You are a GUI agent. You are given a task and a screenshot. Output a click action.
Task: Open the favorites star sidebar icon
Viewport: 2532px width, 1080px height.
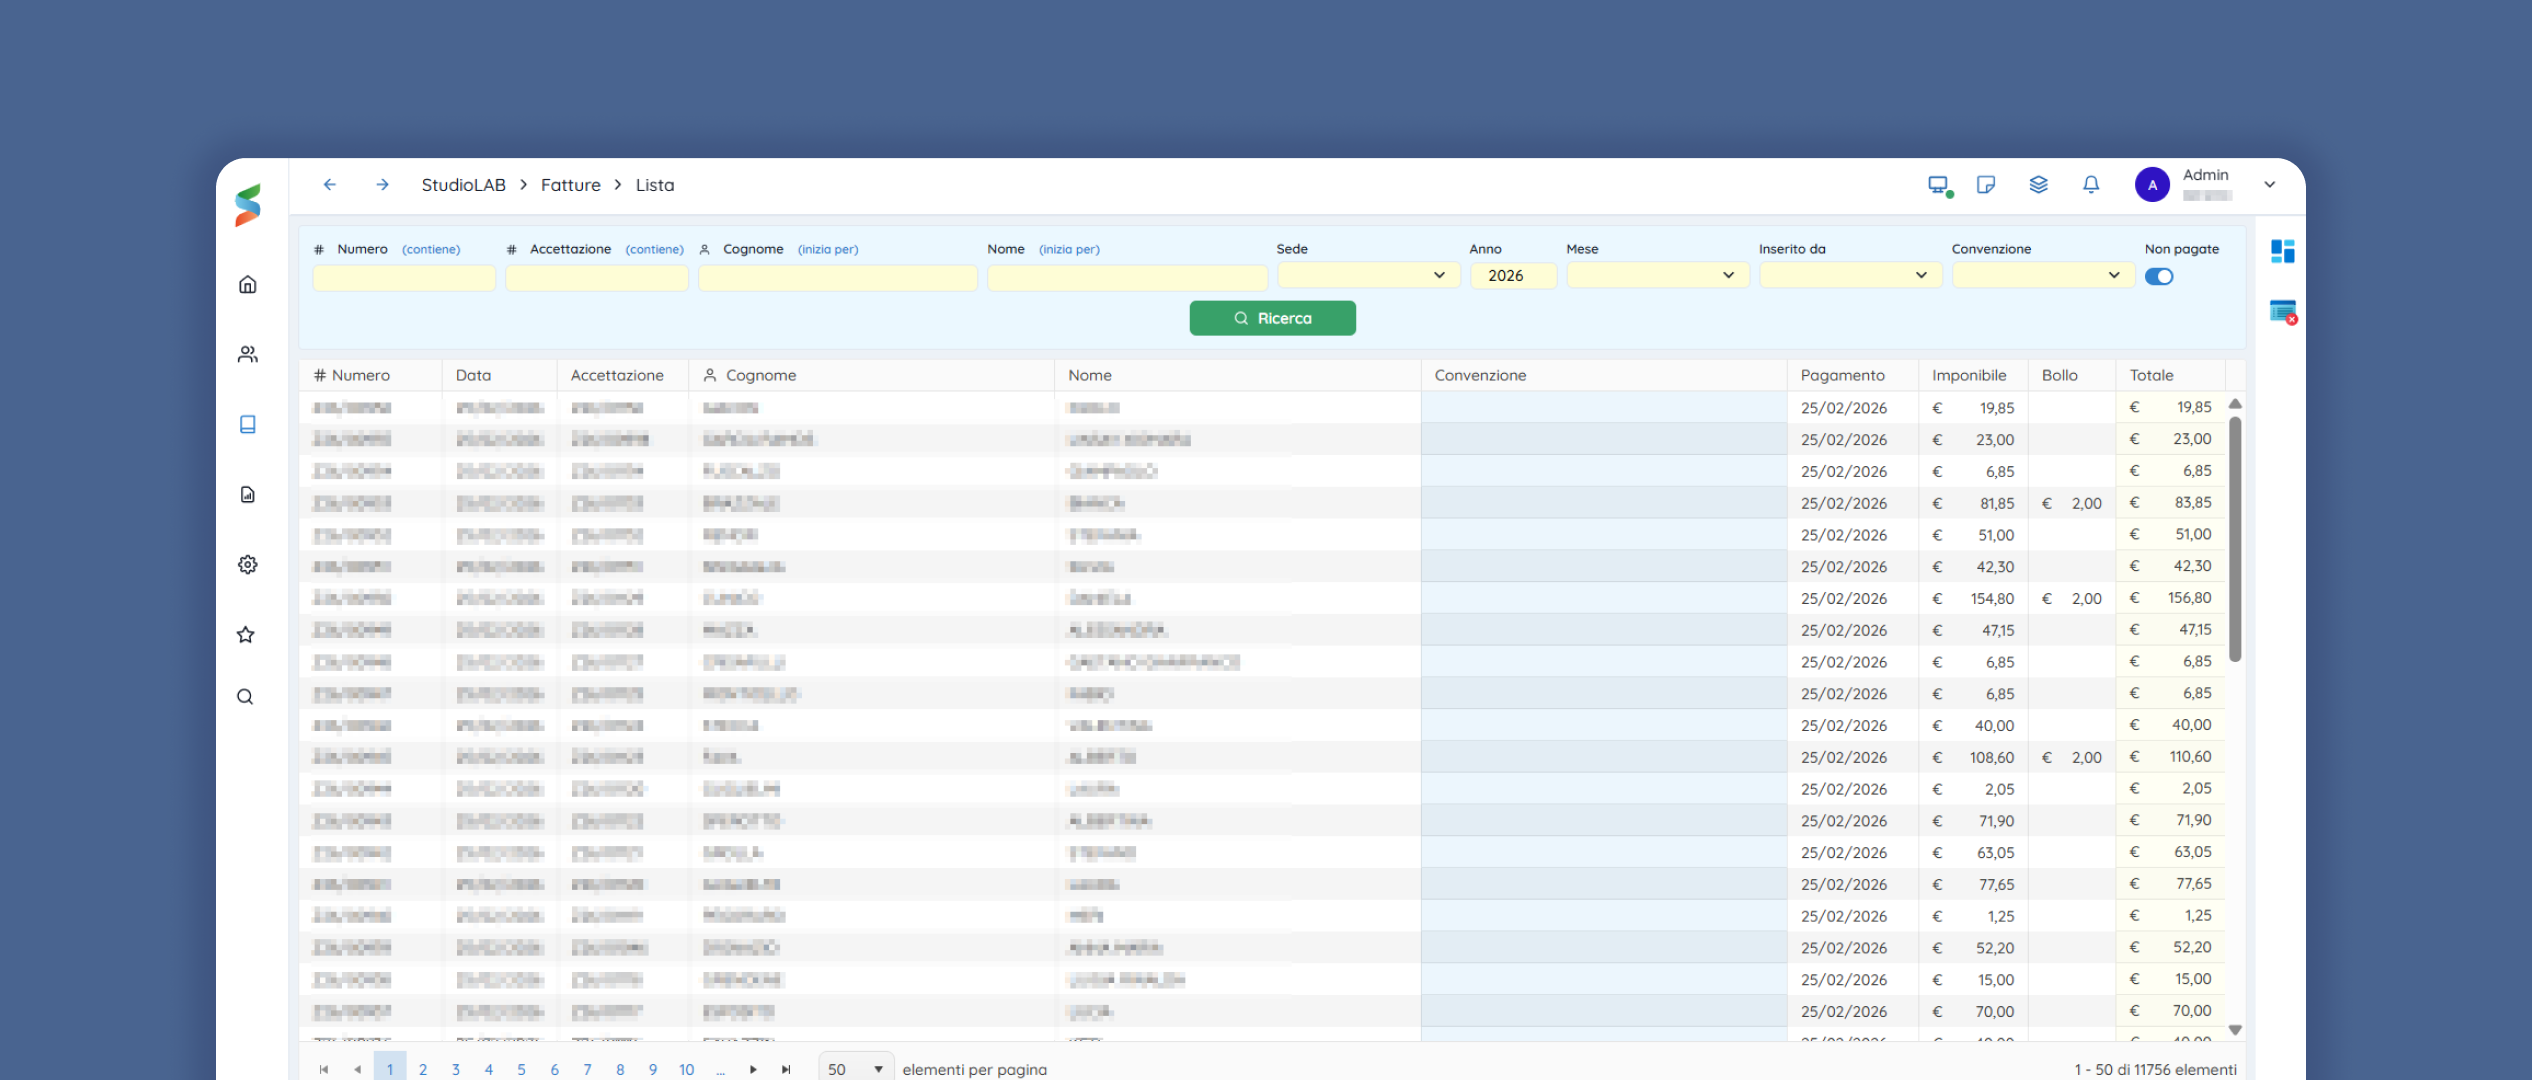(x=246, y=634)
